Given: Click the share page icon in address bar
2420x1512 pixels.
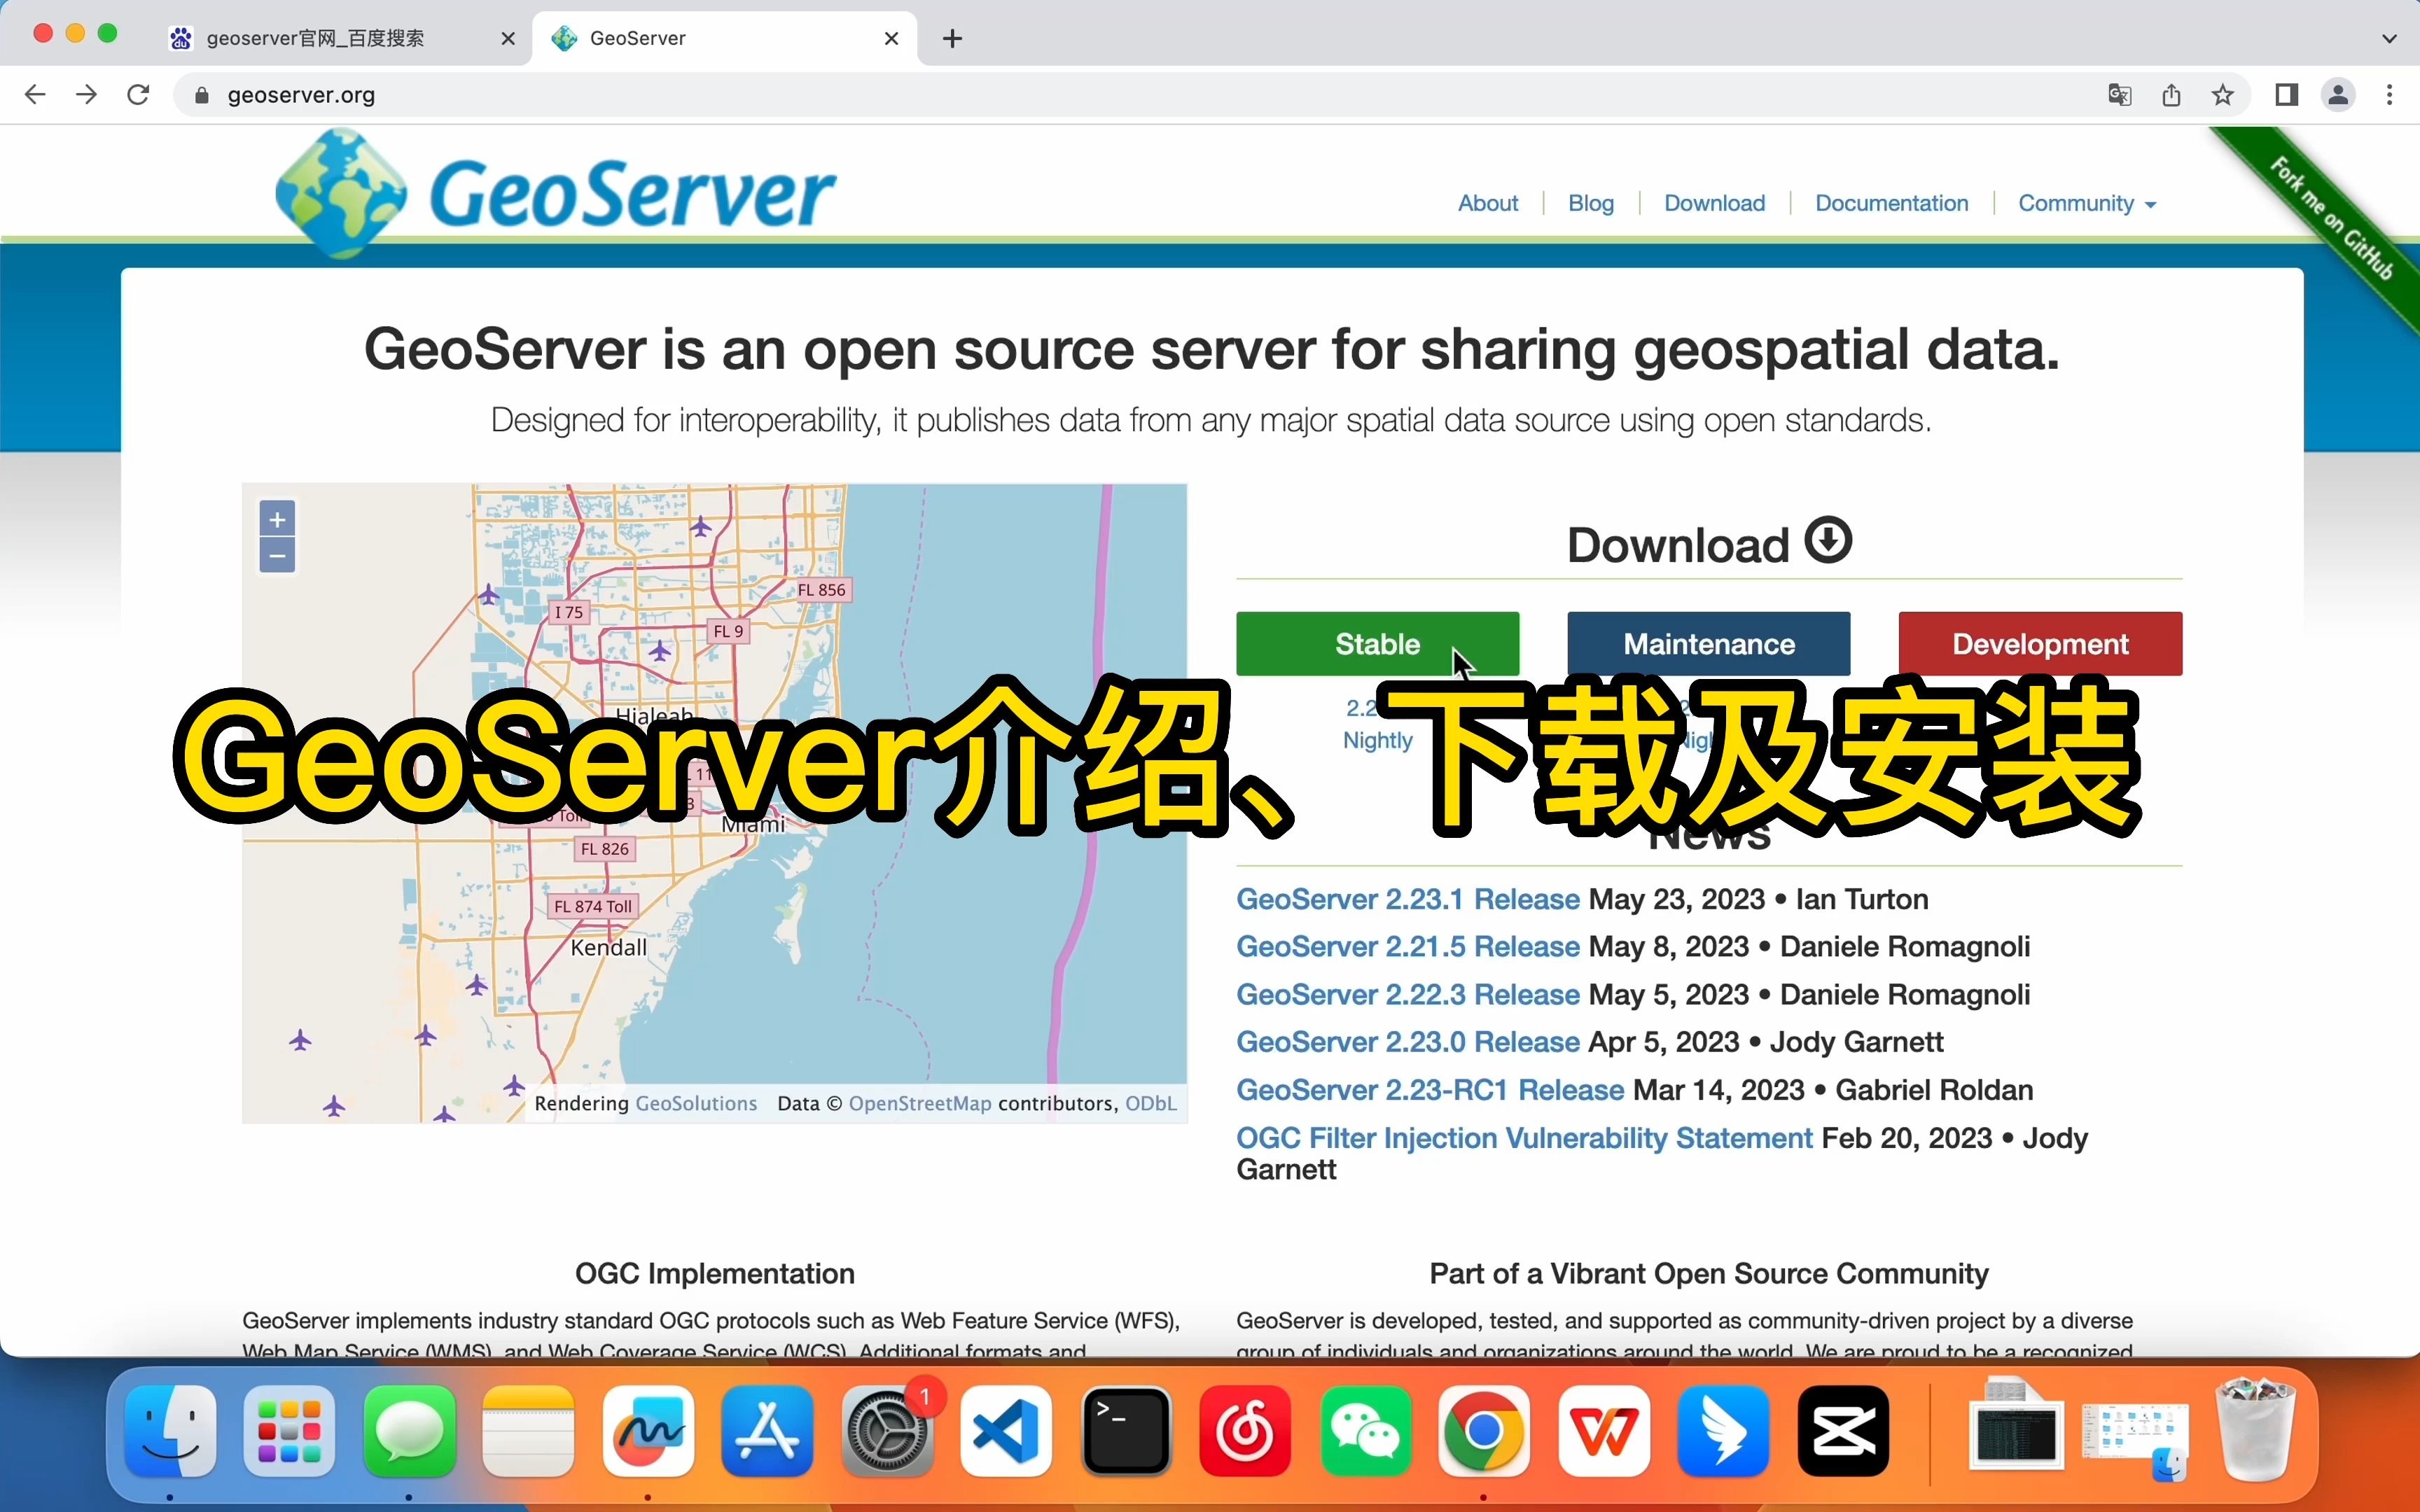Looking at the screenshot, I should tap(2171, 95).
